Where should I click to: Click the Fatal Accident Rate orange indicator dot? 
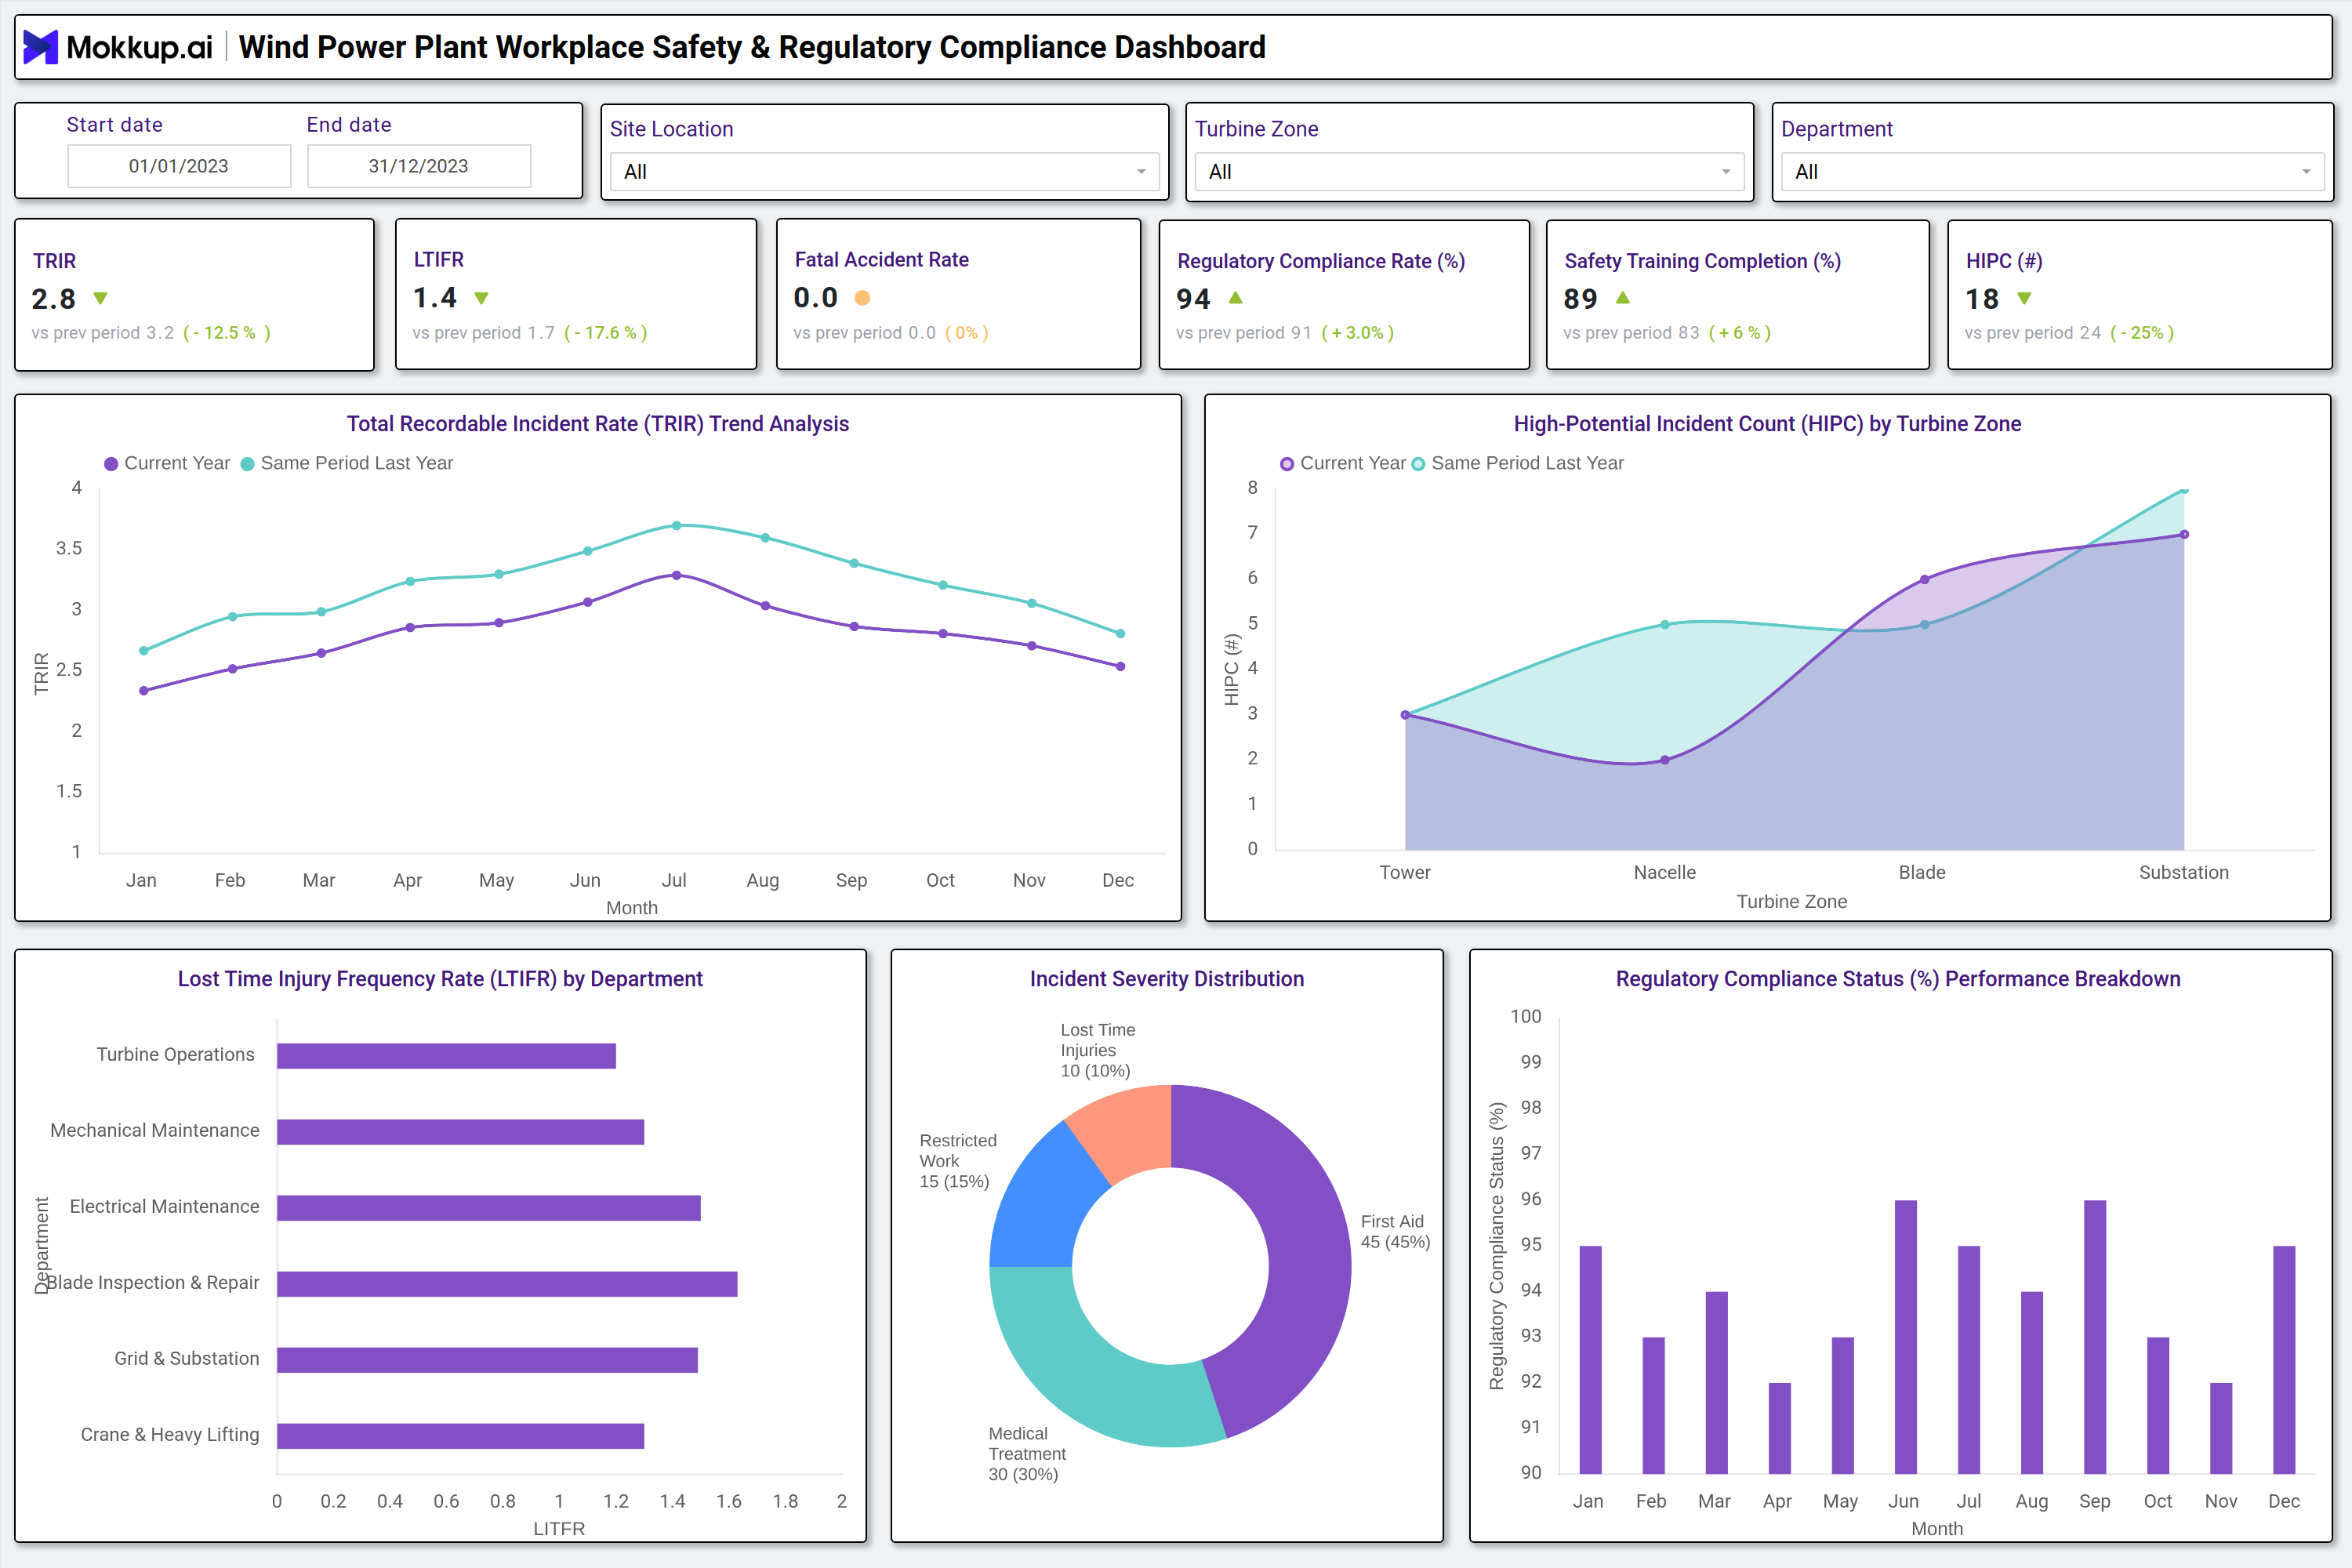coord(862,298)
